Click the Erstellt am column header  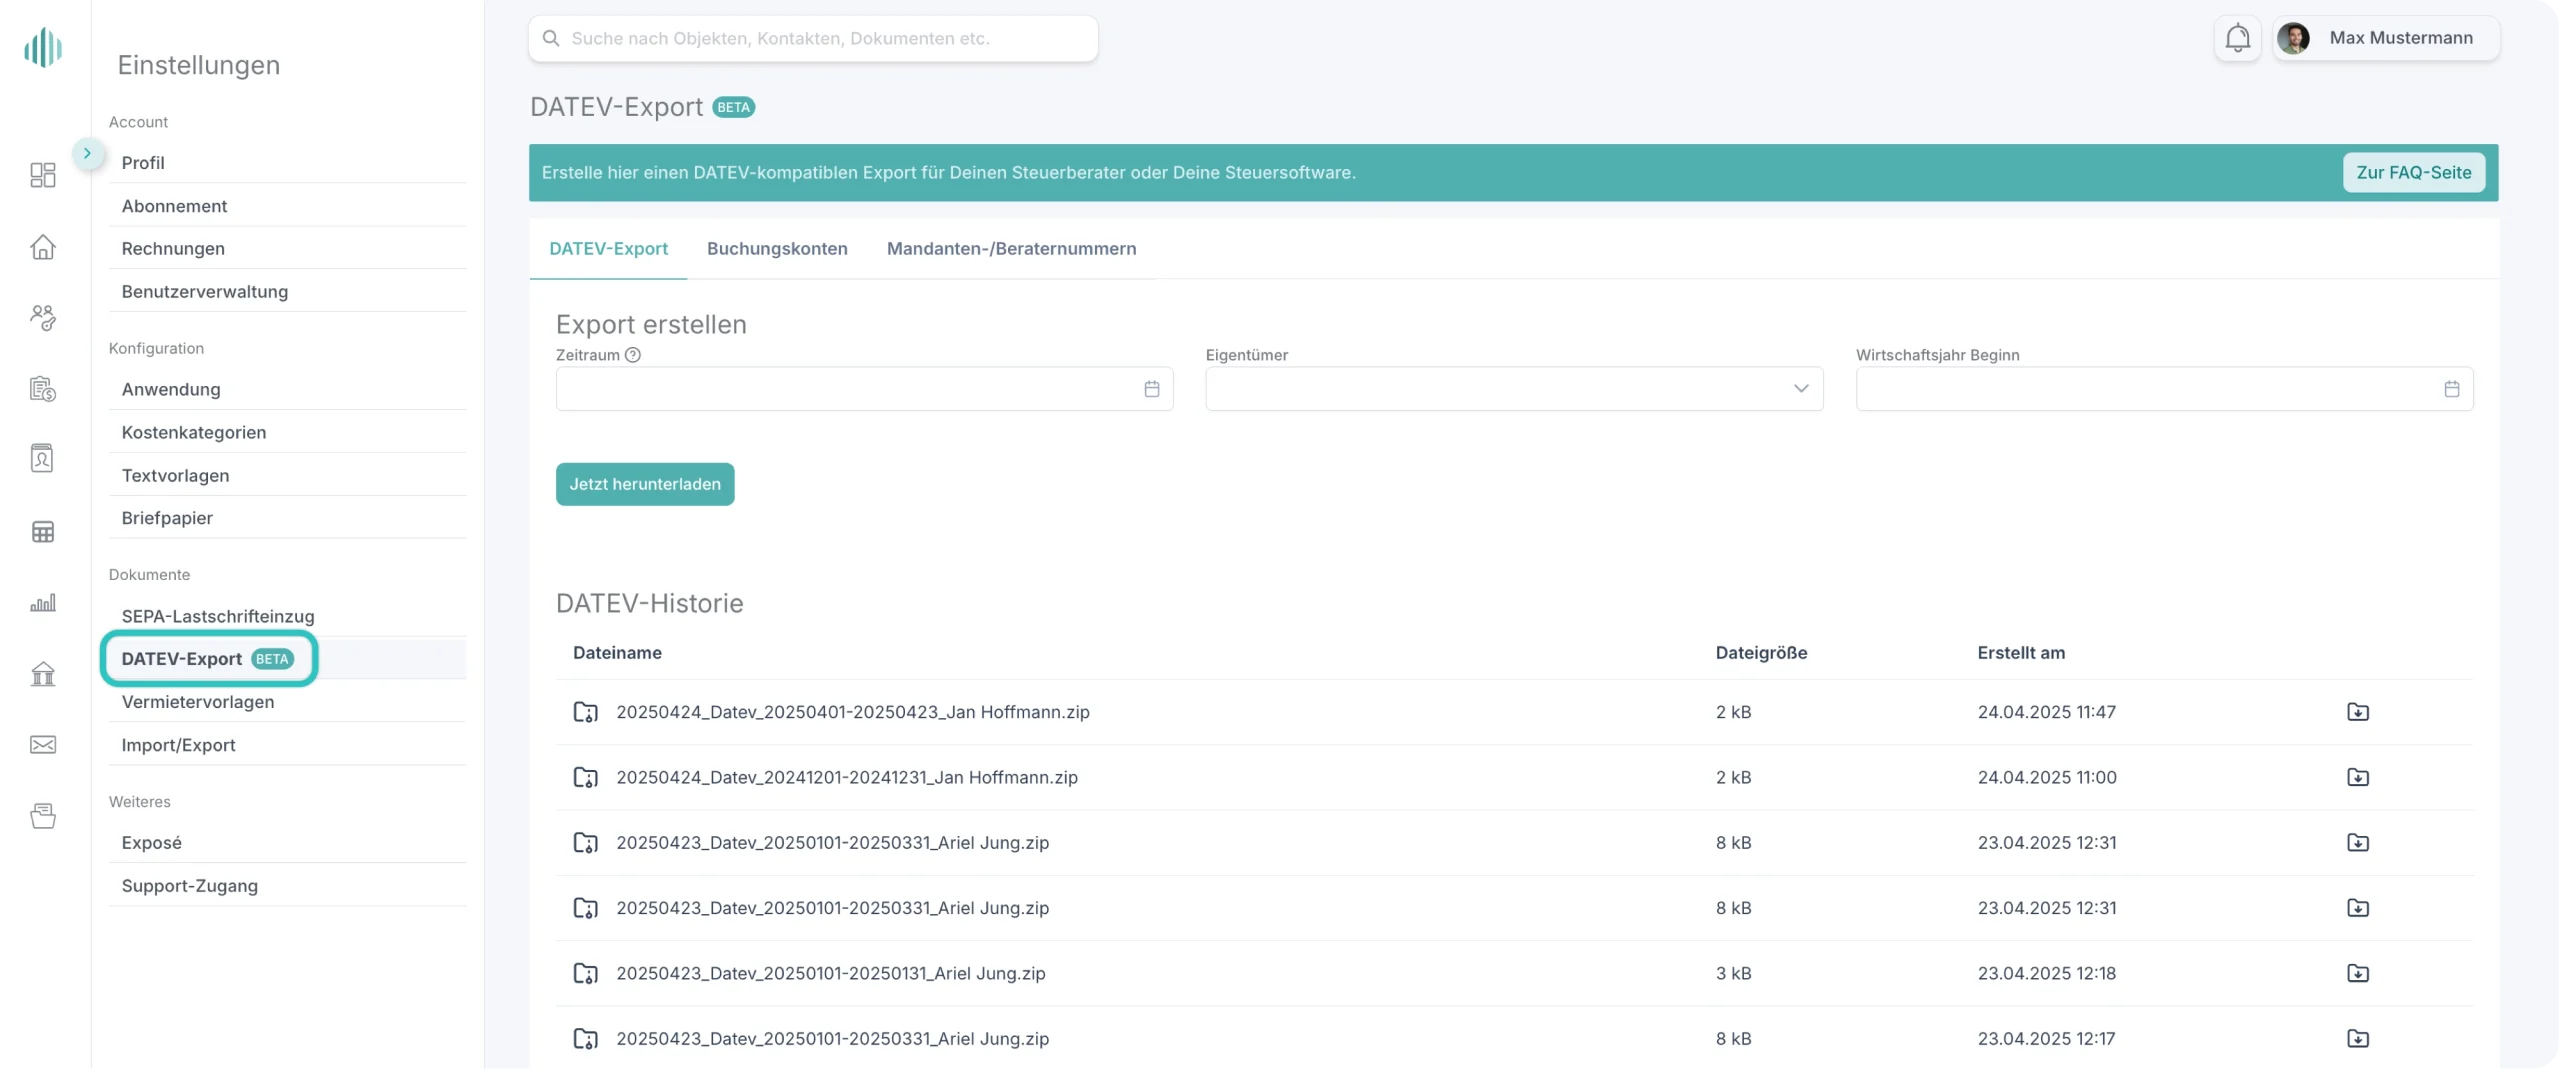(2021, 653)
